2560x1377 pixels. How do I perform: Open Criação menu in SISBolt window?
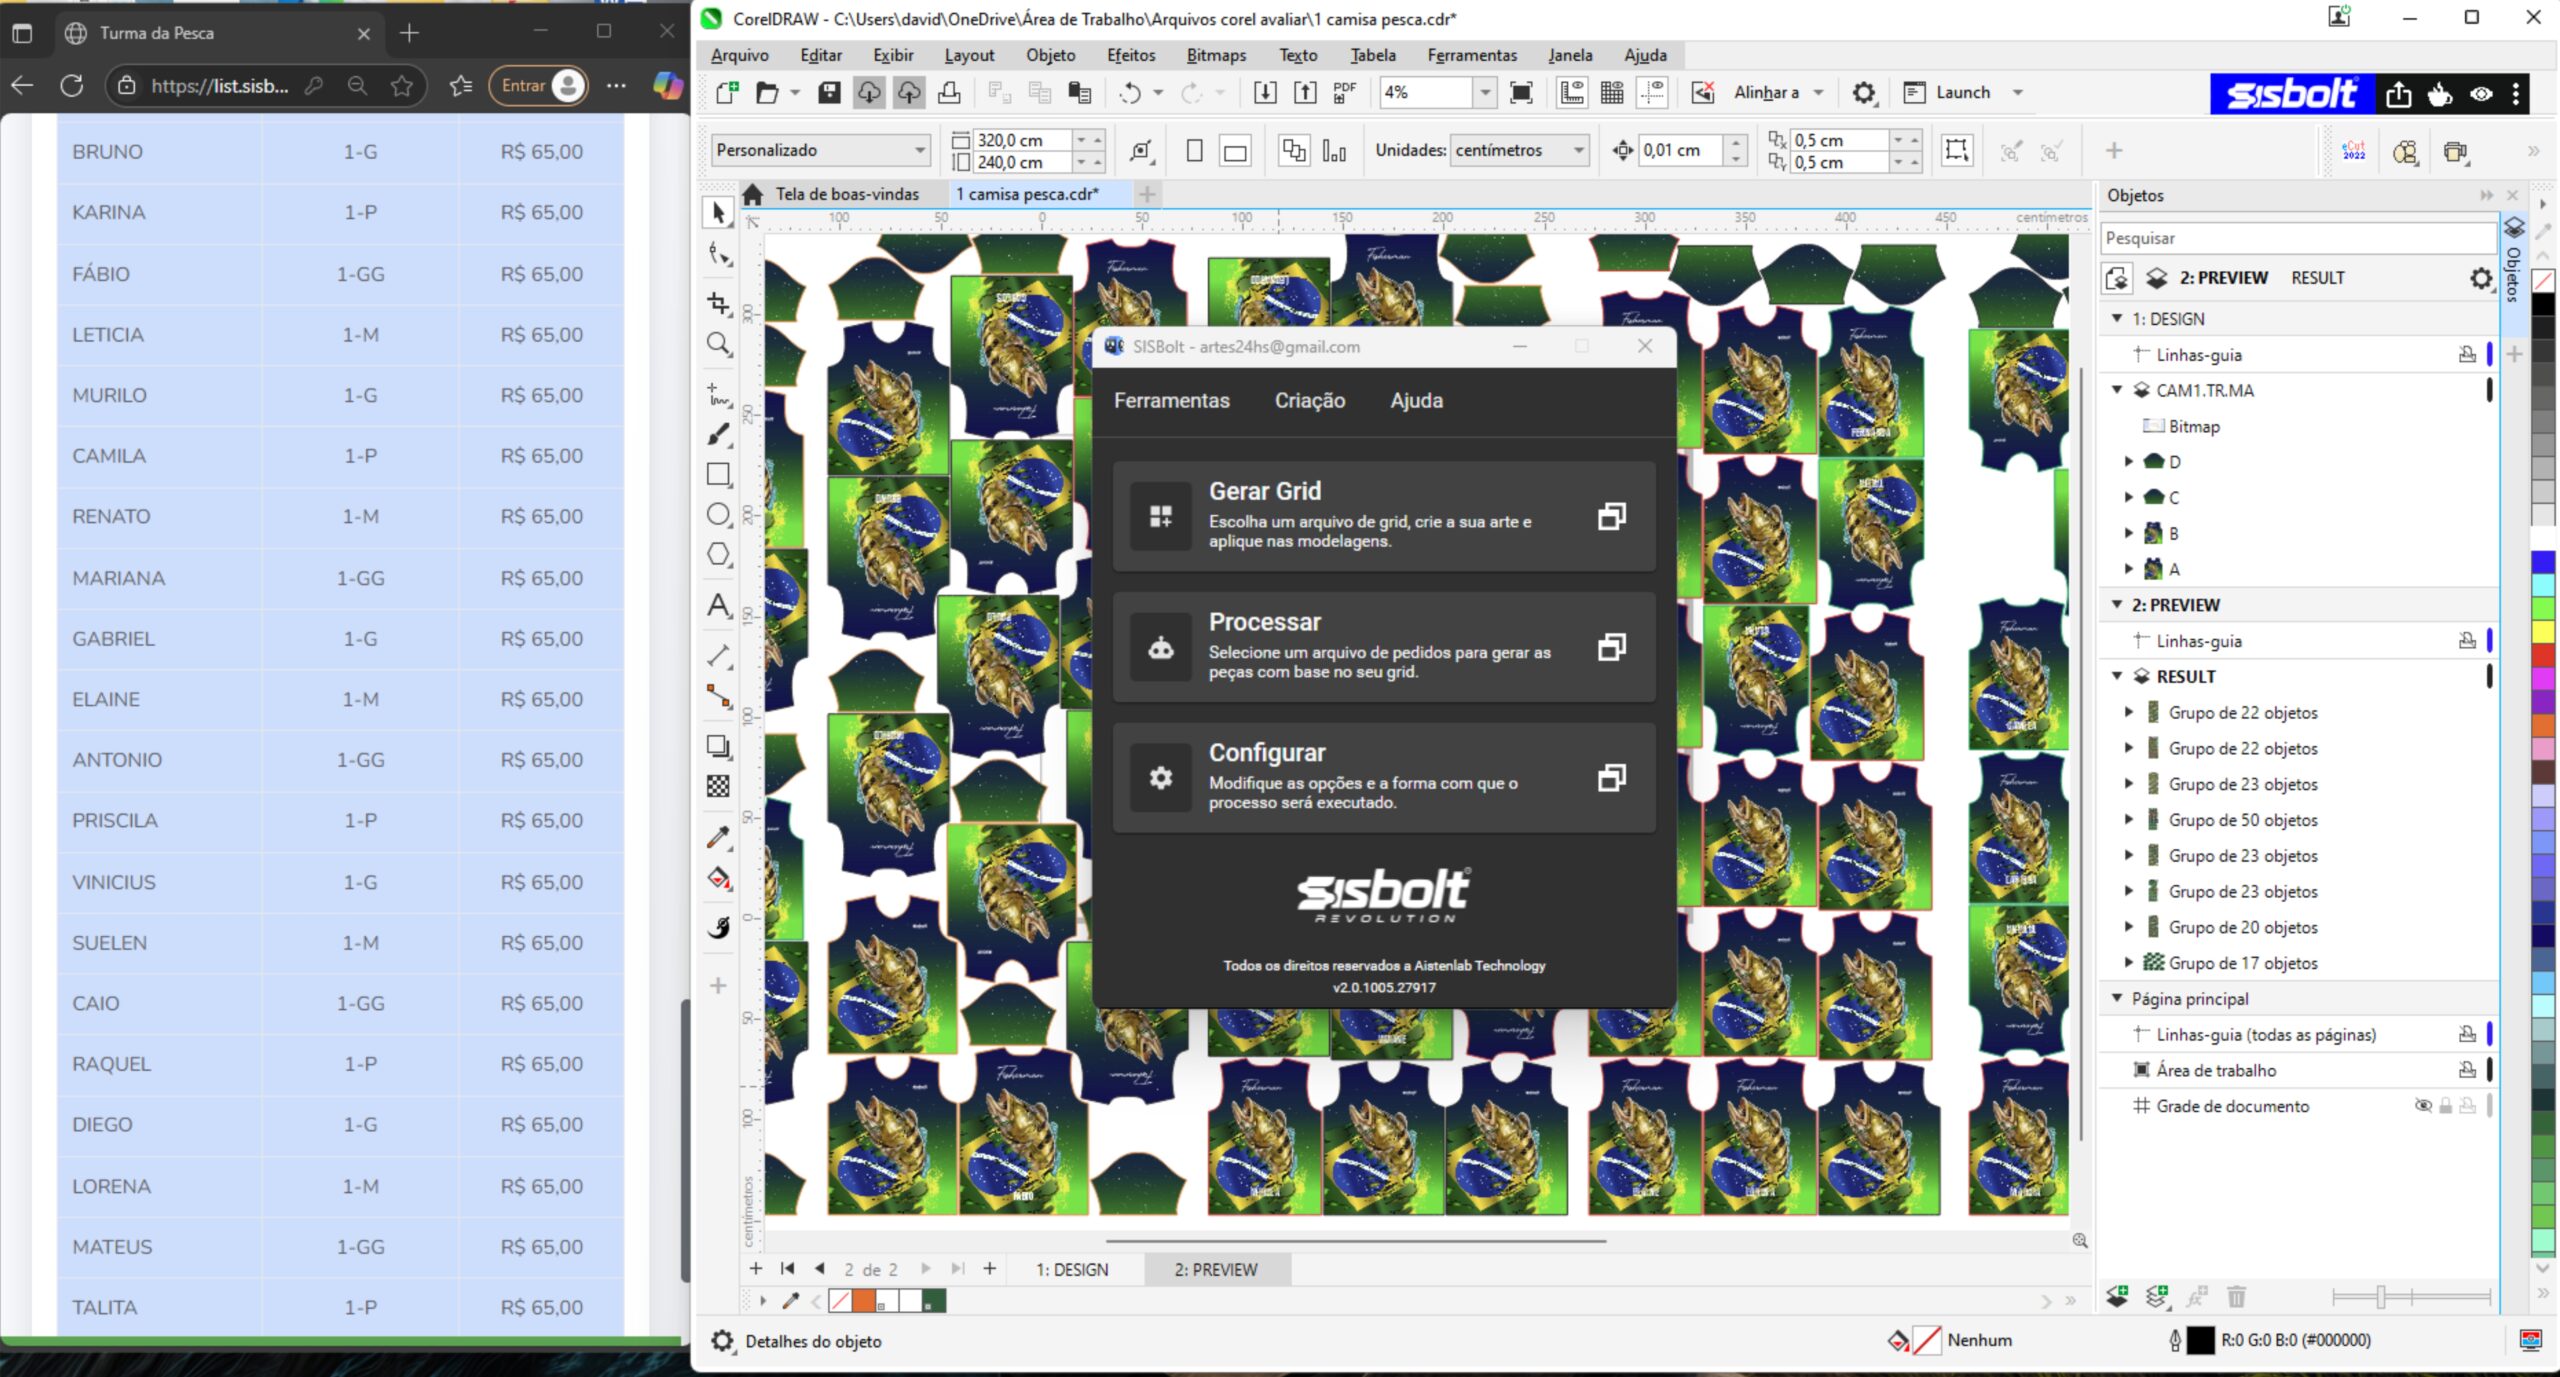(1309, 400)
